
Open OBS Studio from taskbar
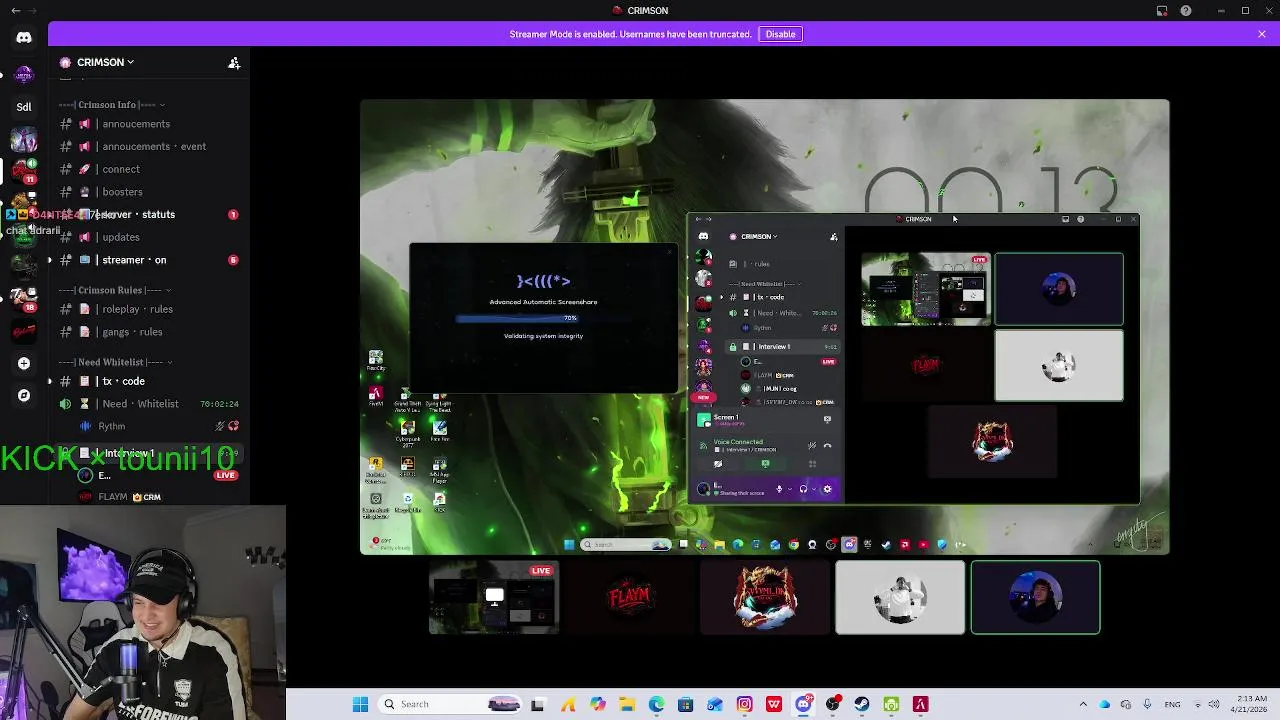(x=833, y=704)
